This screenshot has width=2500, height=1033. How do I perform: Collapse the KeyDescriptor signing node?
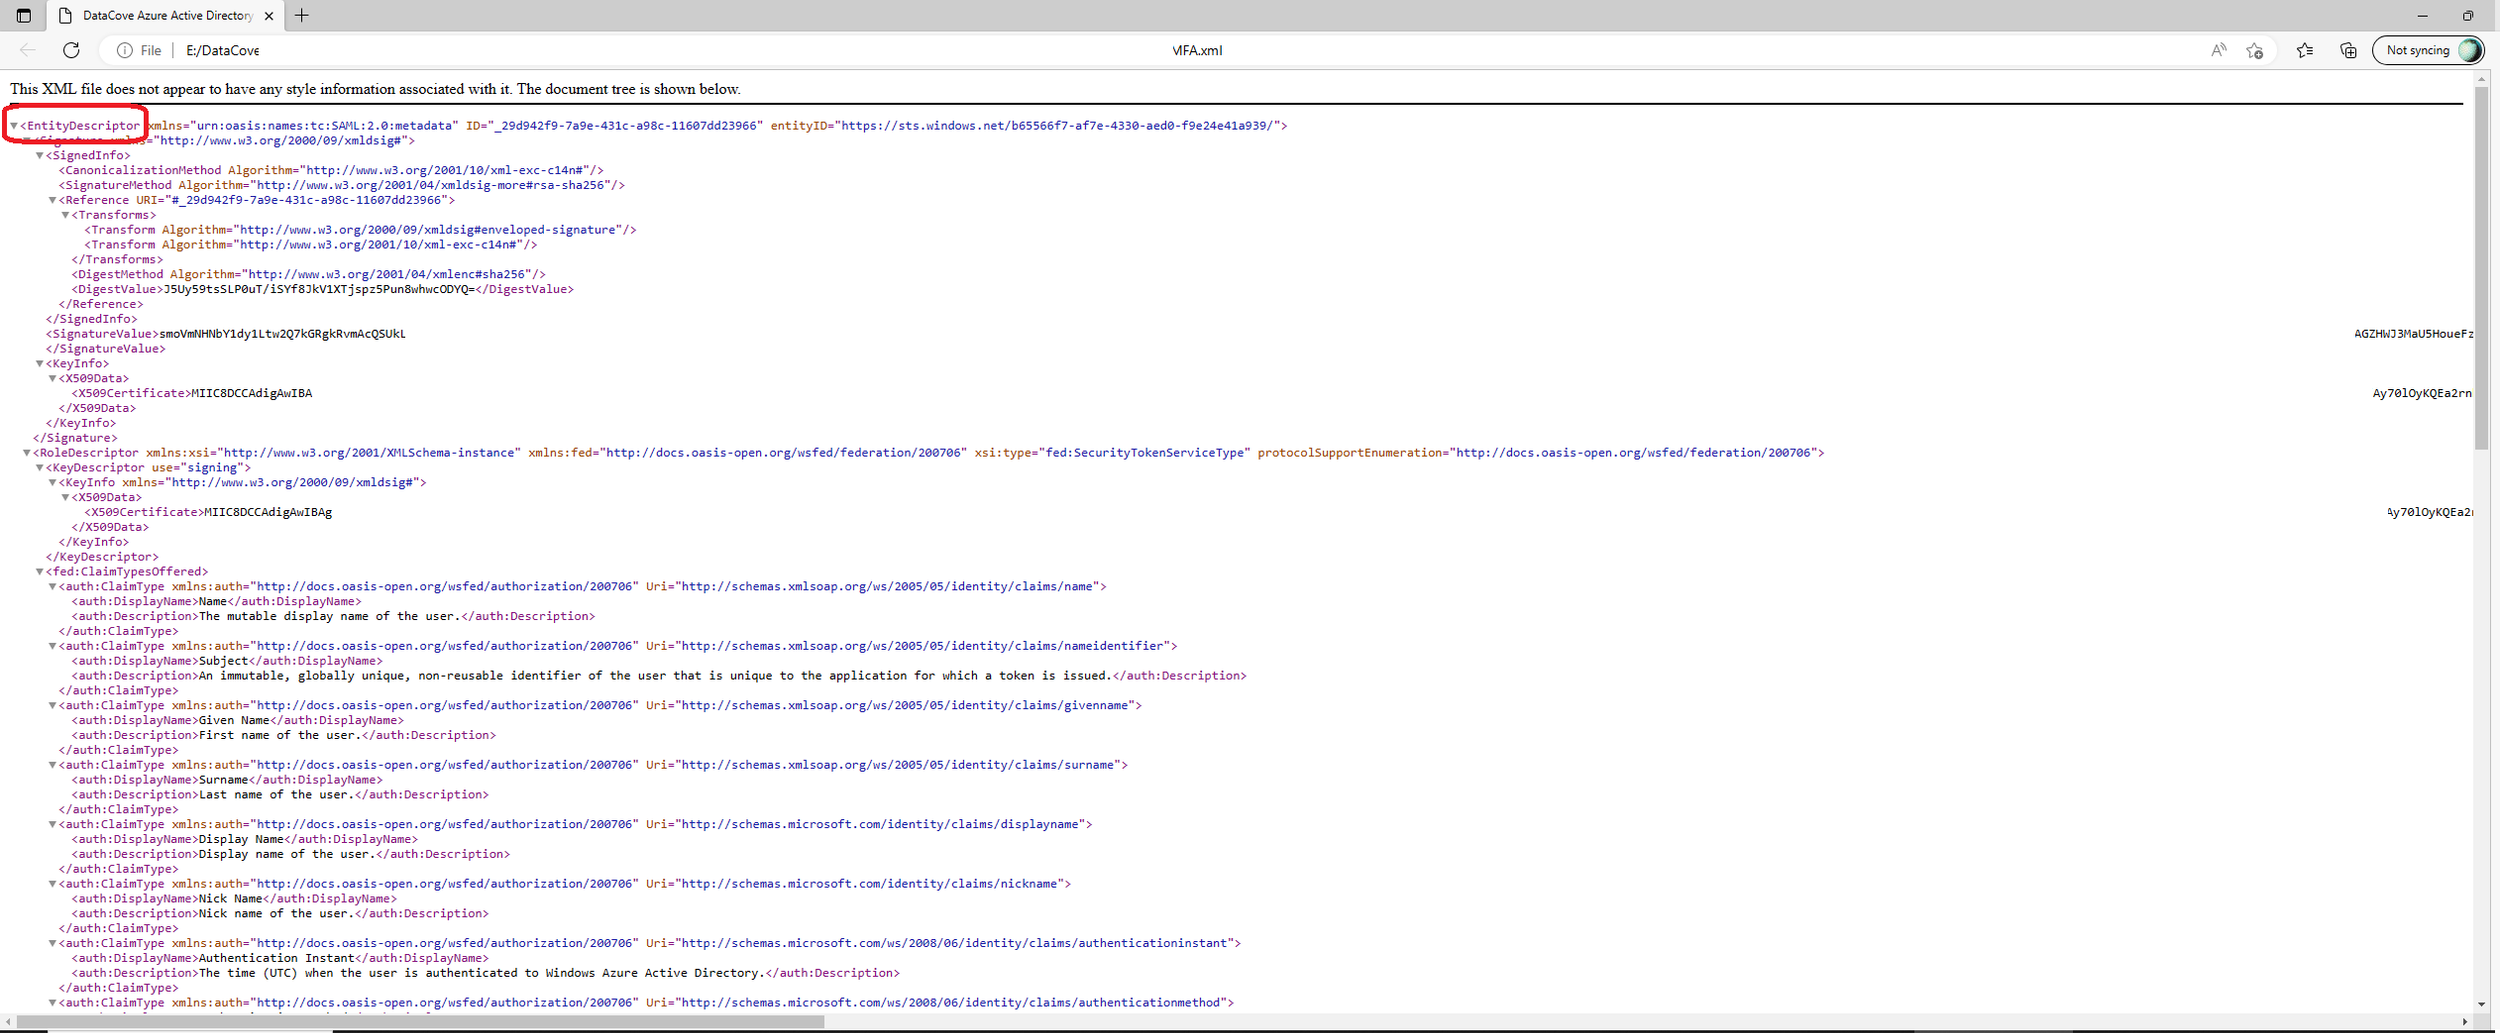click(40, 468)
